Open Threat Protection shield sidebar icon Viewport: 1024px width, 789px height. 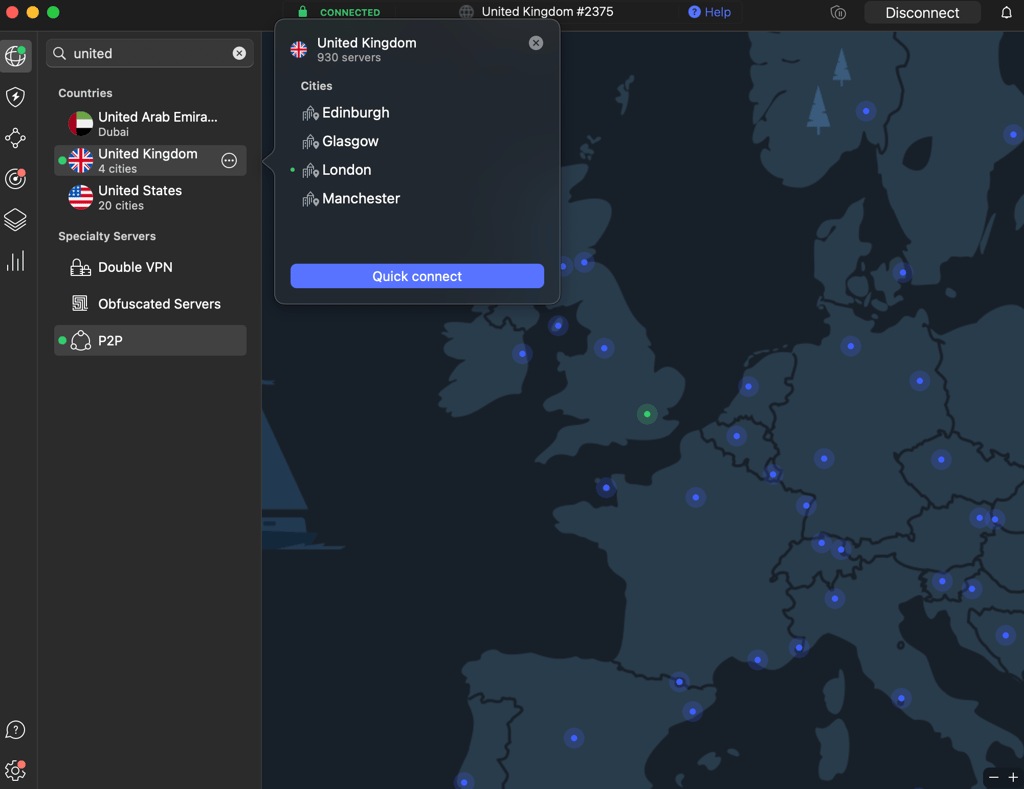click(16, 97)
